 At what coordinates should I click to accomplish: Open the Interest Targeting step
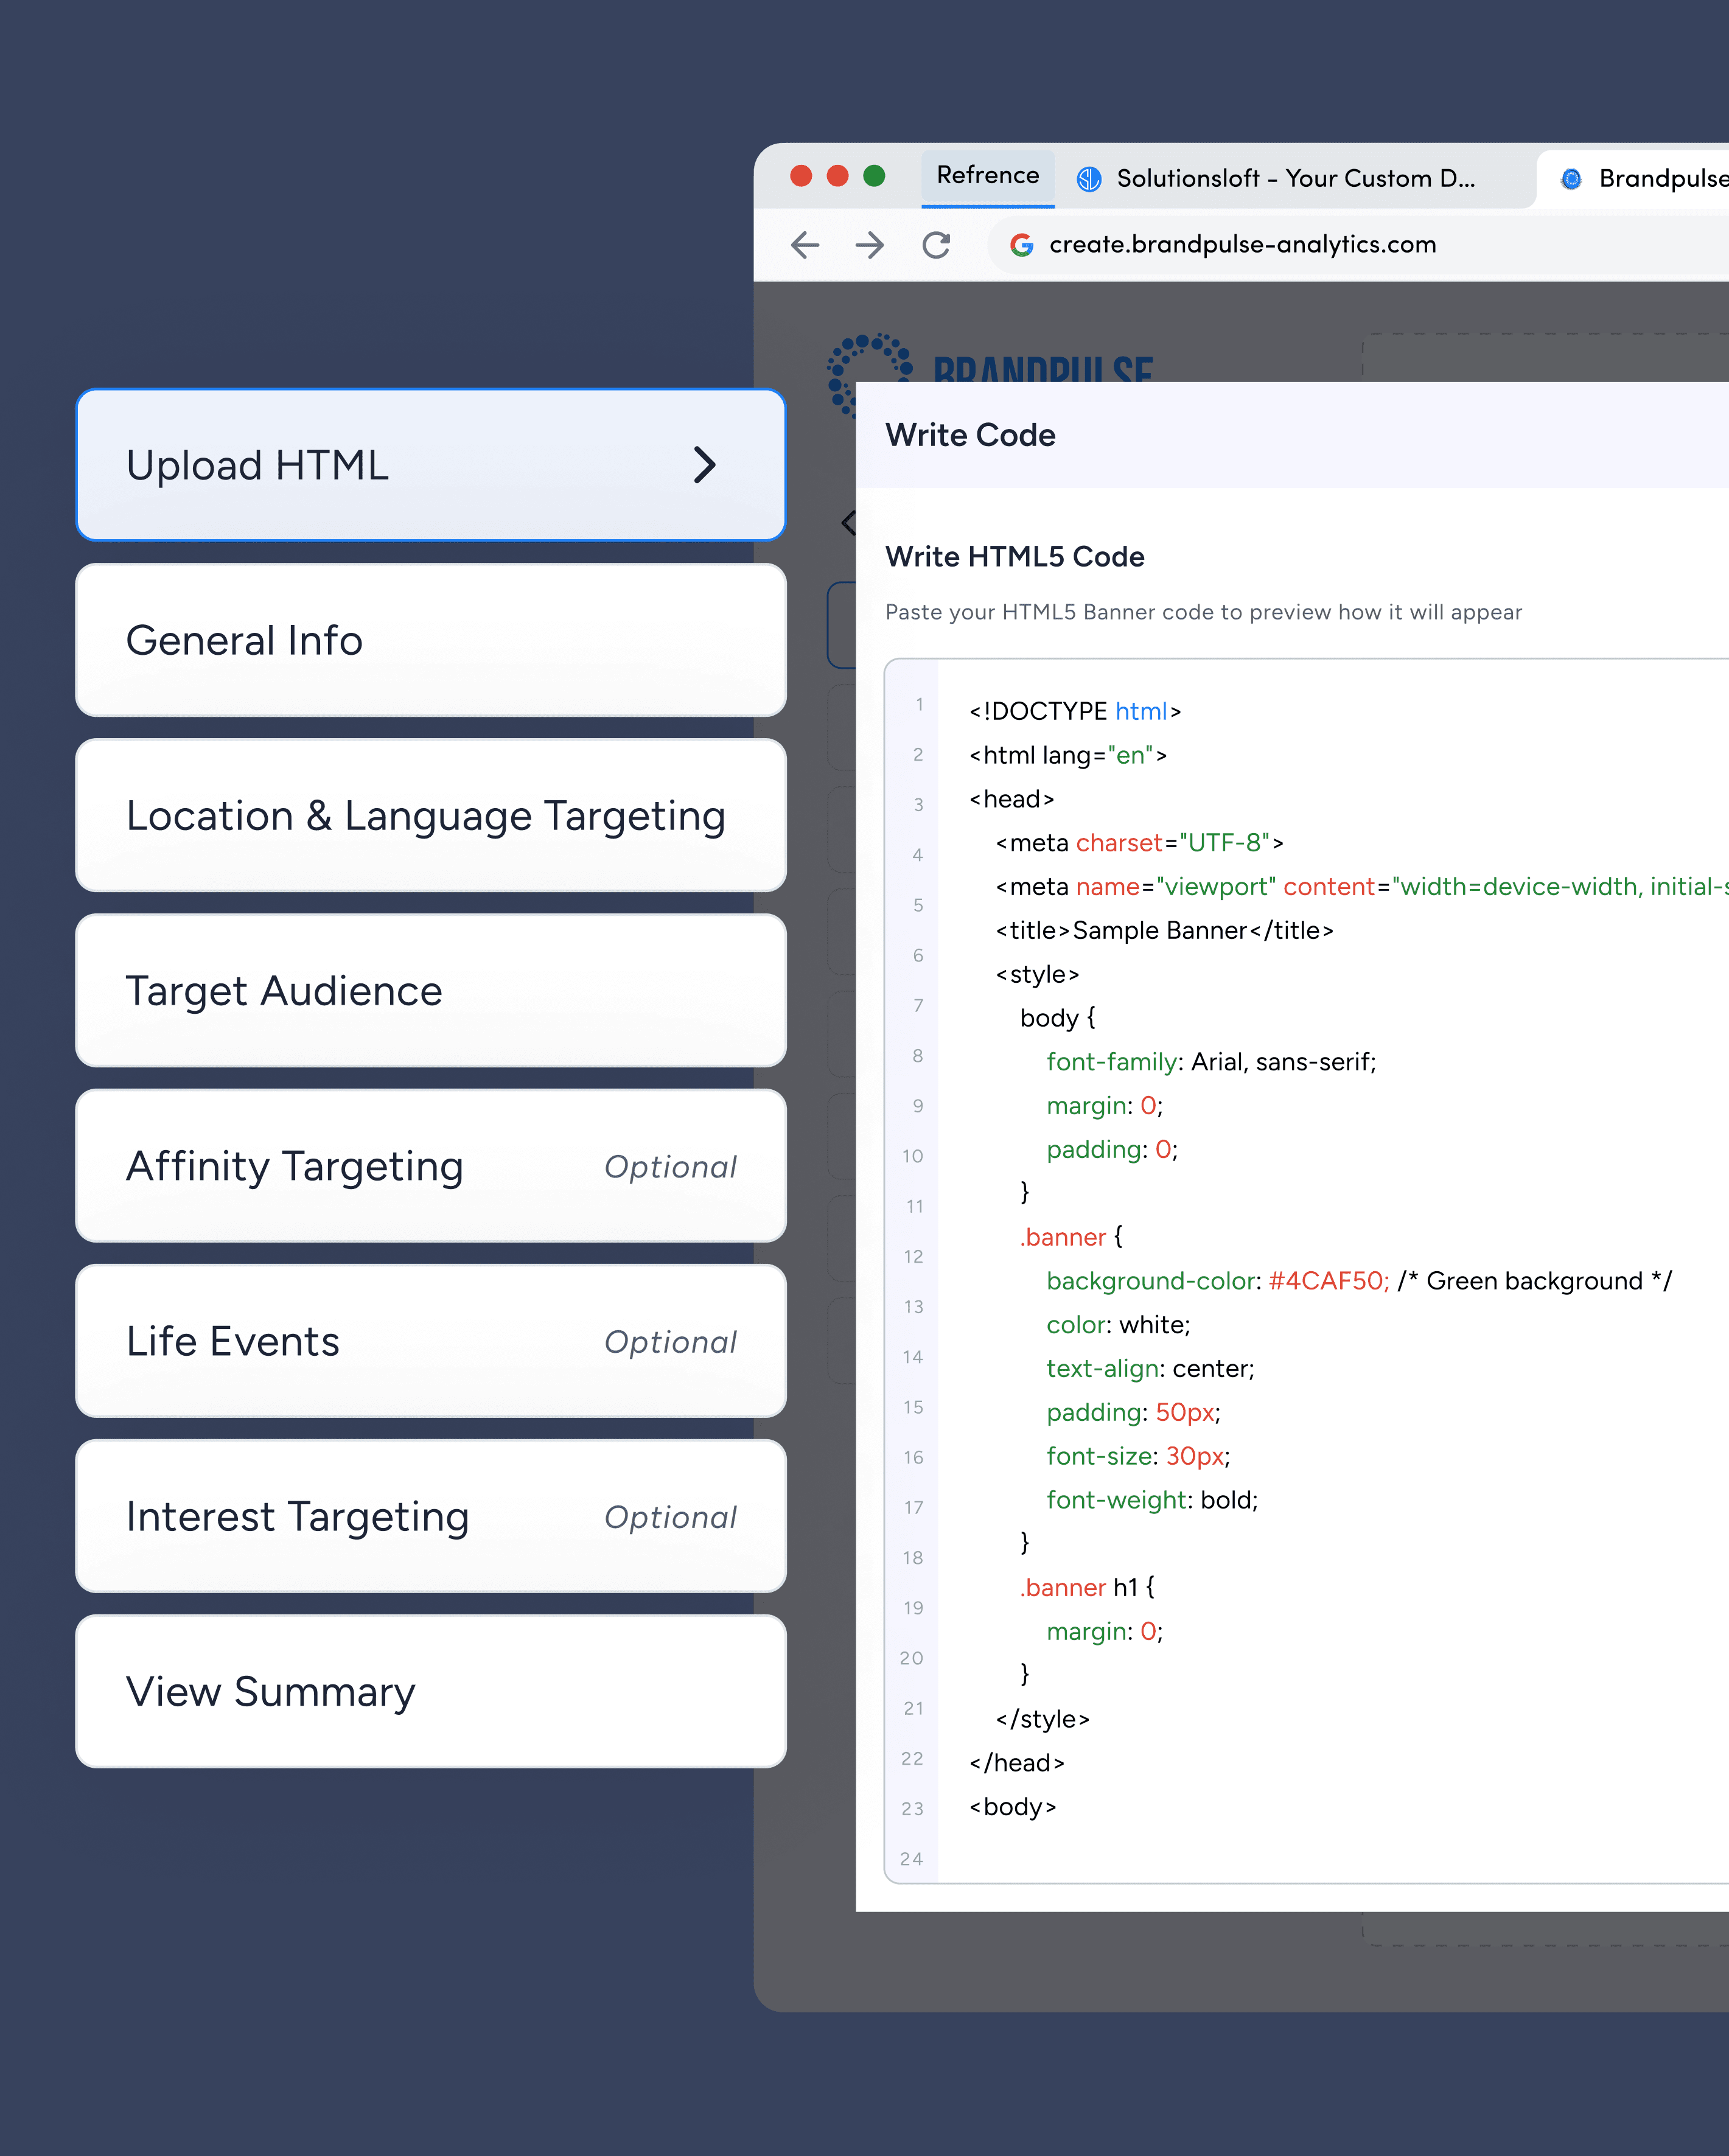point(431,1516)
